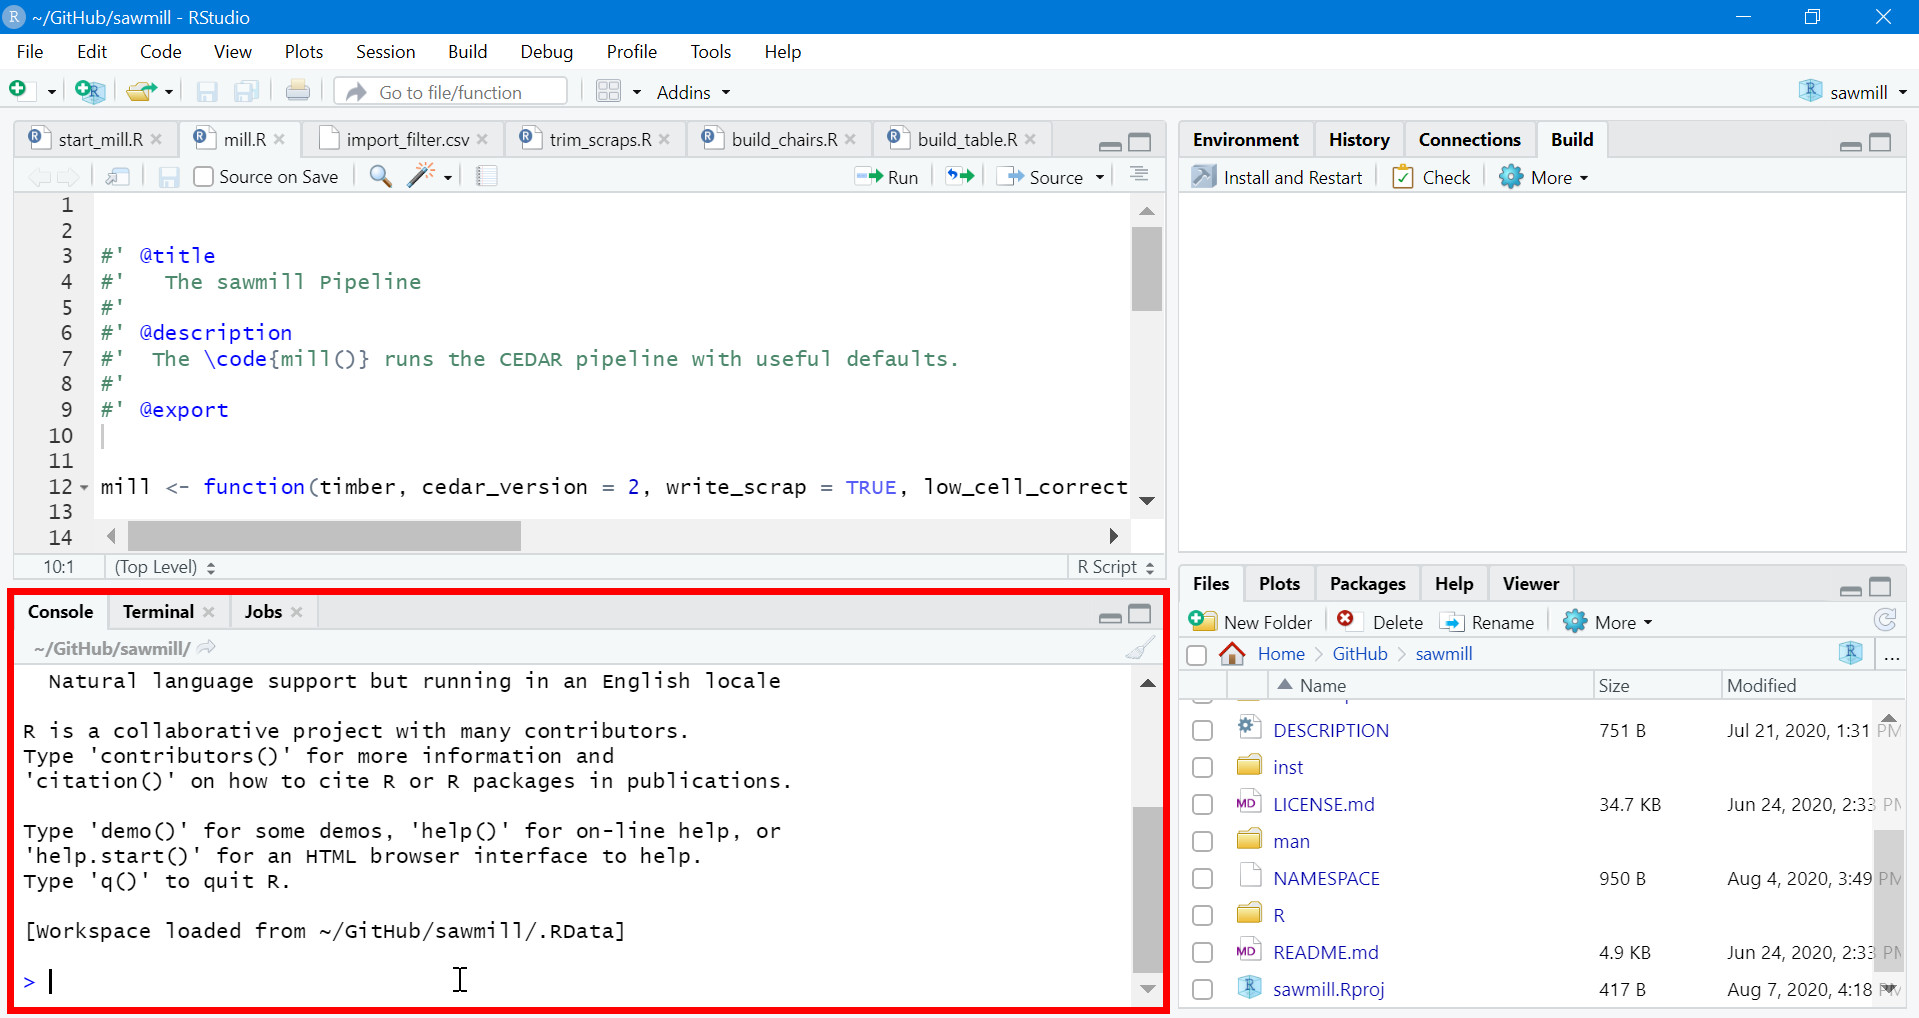This screenshot has width=1919, height=1018.
Task: Clear console with the broom icon
Action: pyautogui.click(x=1140, y=648)
